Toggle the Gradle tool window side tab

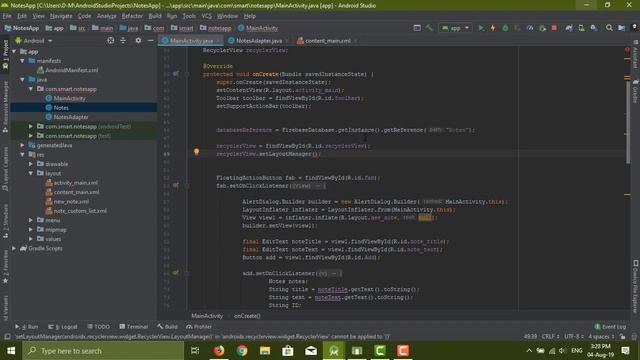click(x=635, y=91)
